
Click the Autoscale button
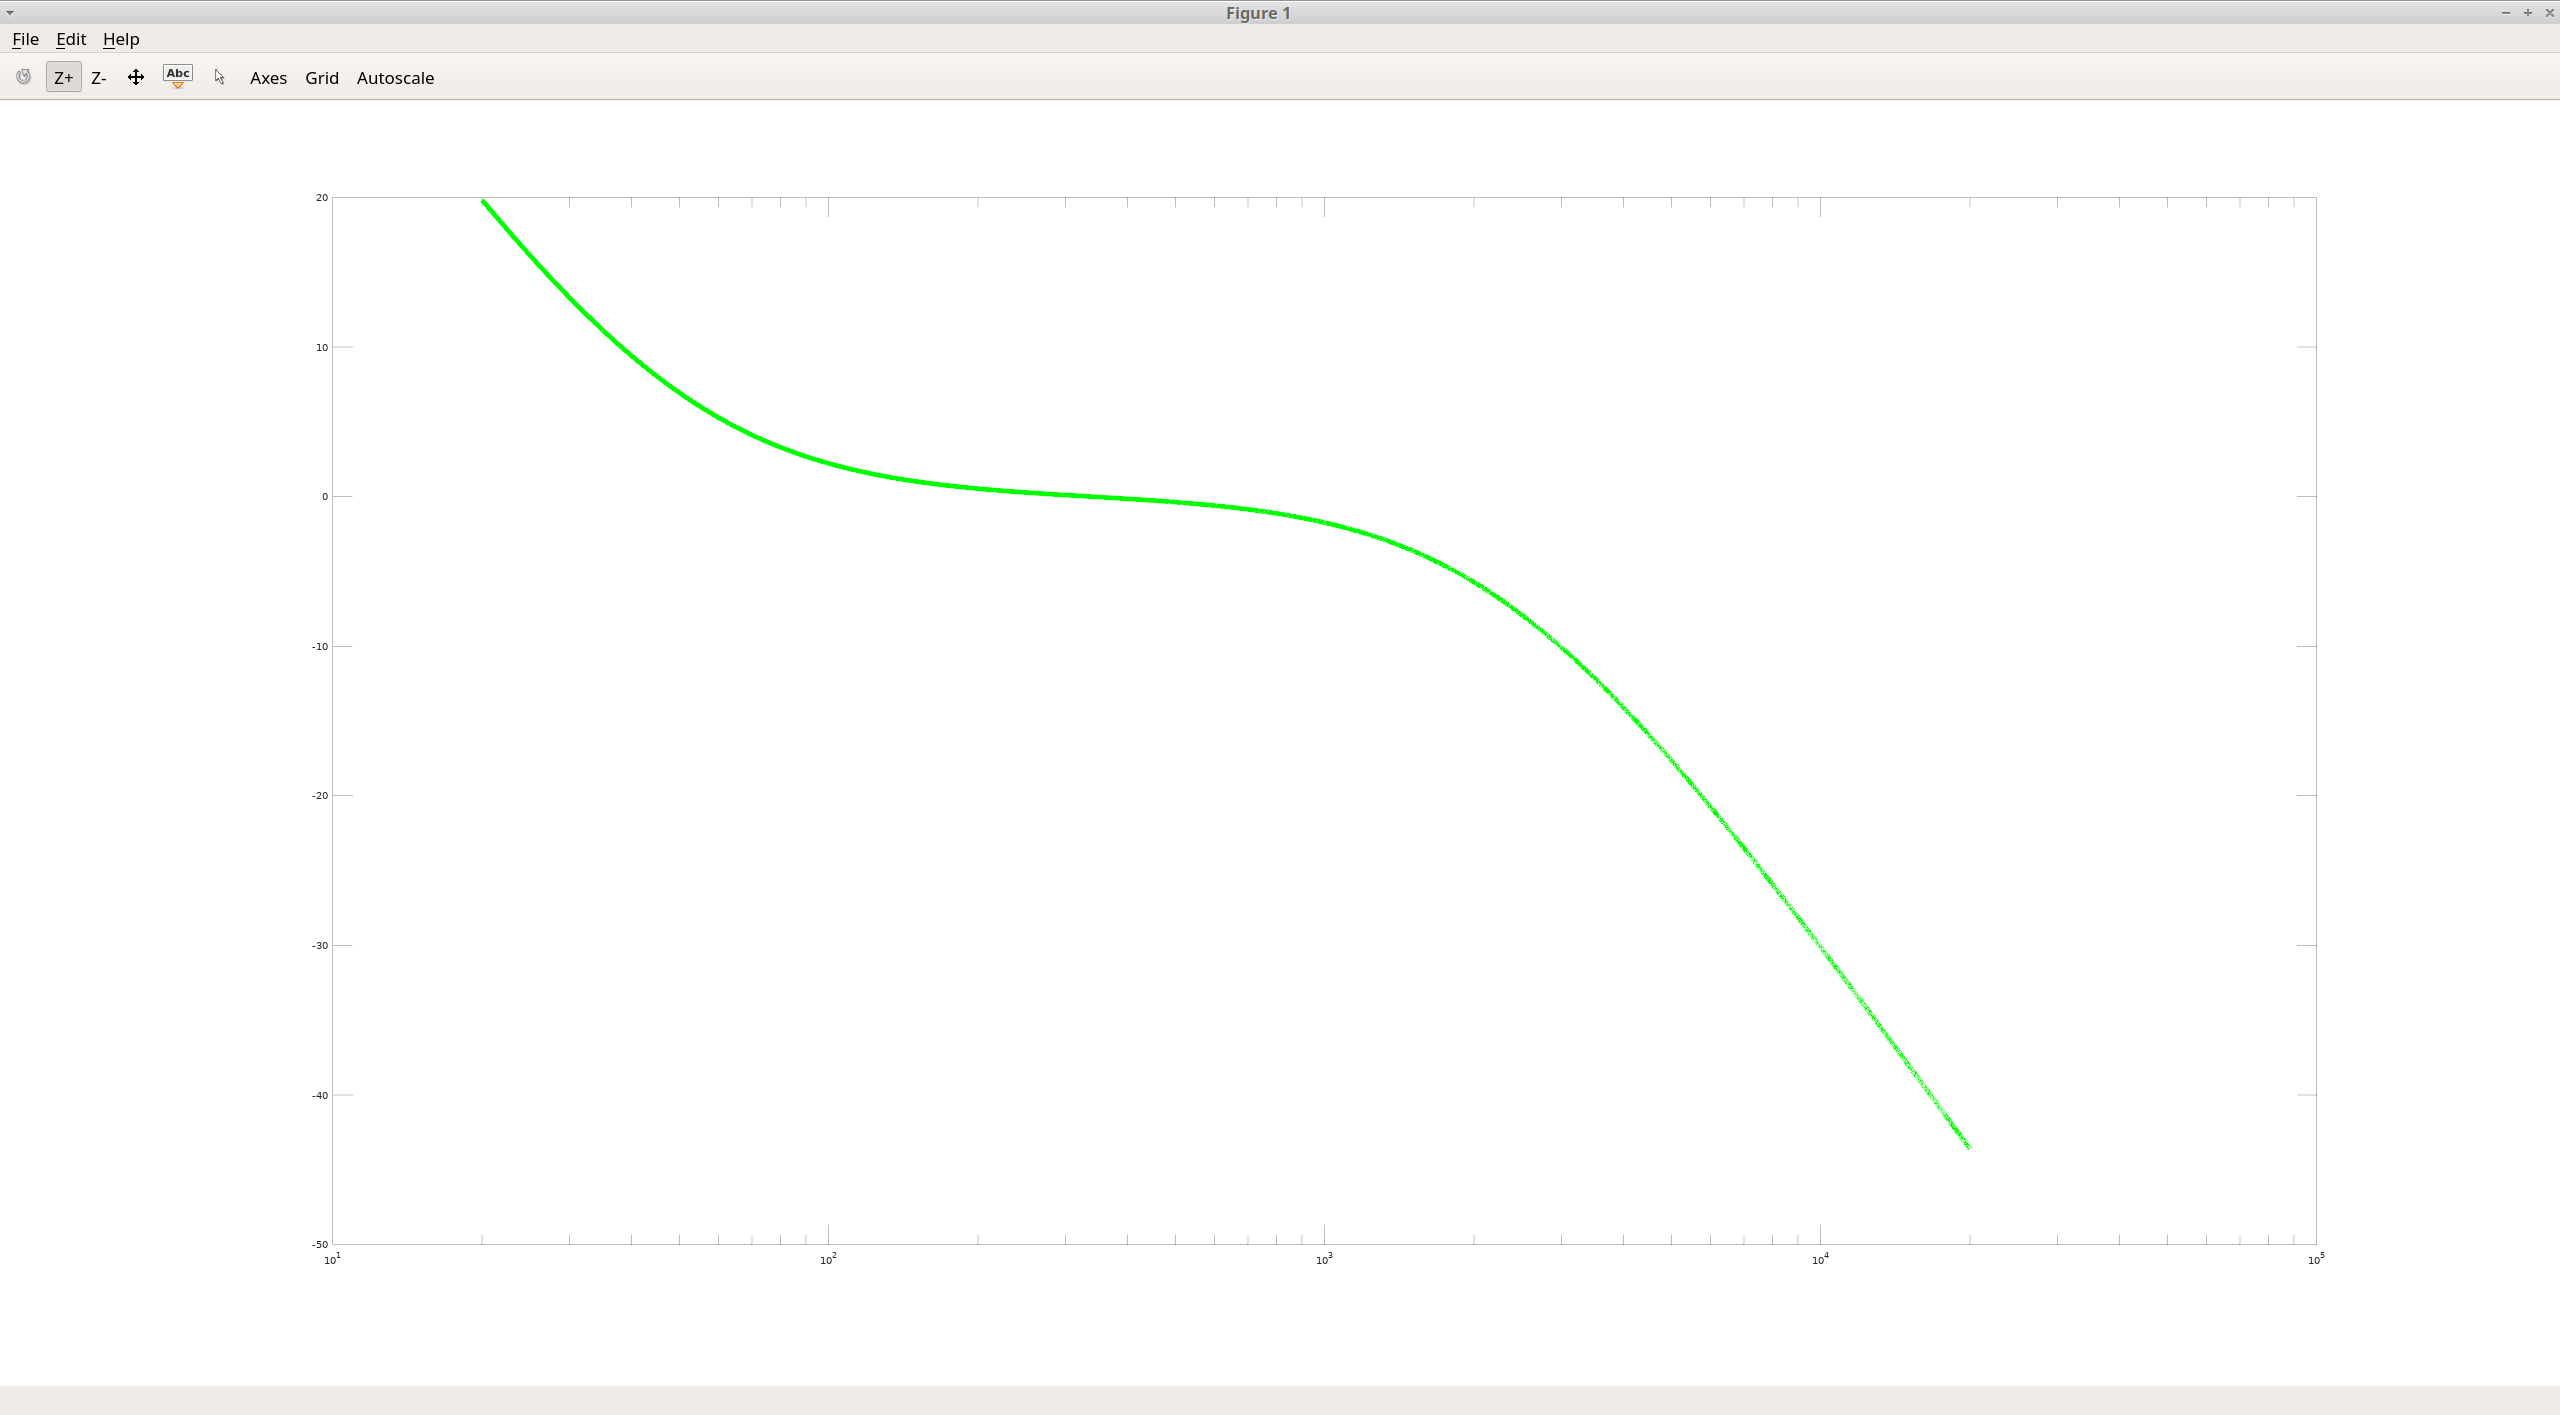pyautogui.click(x=395, y=77)
